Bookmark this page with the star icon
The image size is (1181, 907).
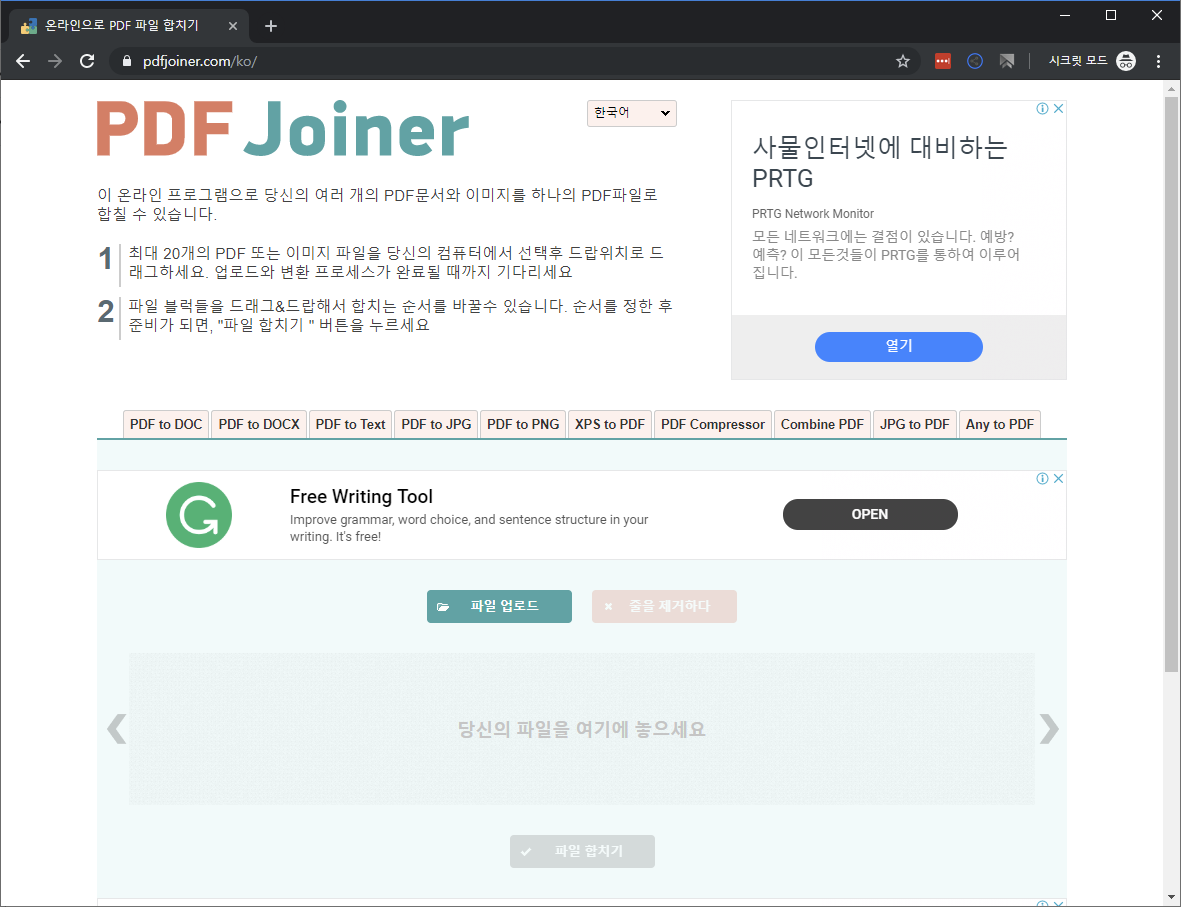click(902, 62)
